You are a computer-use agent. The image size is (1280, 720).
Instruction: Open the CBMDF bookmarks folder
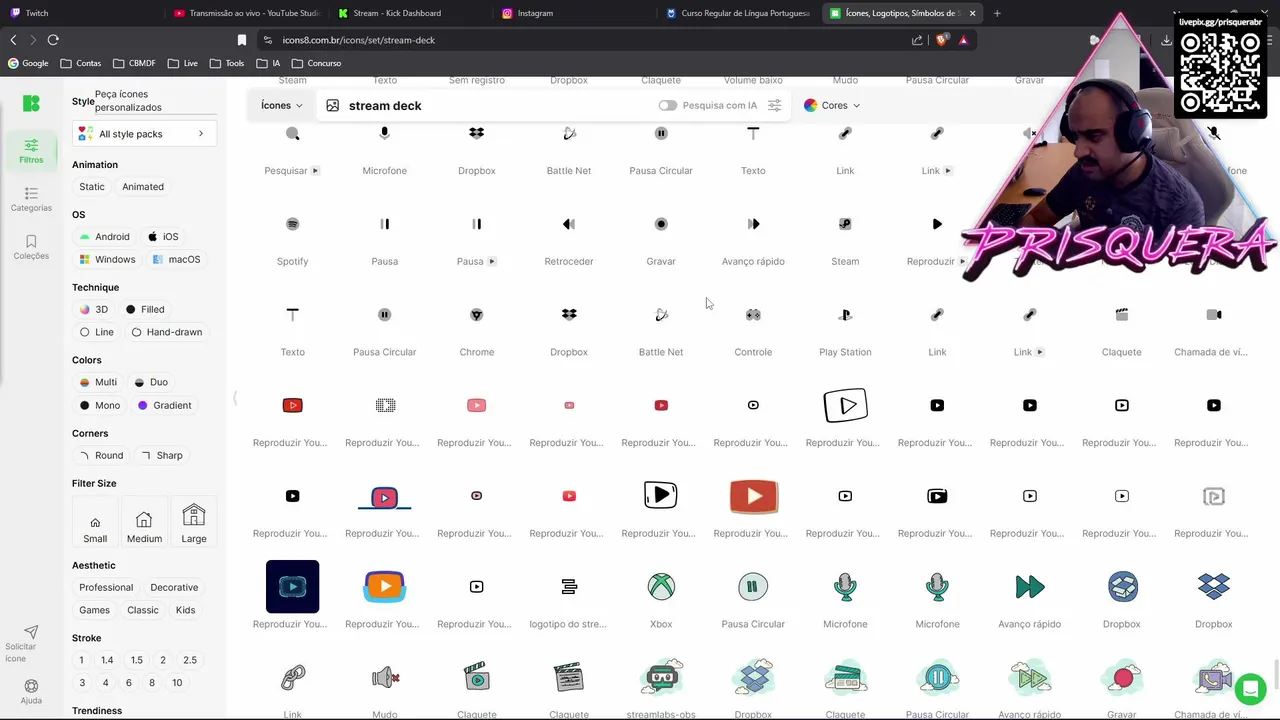click(135, 63)
